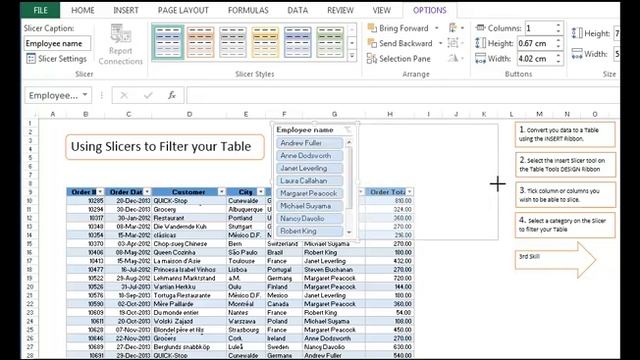640x360 pixels.
Task: Open the City column filter dropdown
Action: [260, 192]
